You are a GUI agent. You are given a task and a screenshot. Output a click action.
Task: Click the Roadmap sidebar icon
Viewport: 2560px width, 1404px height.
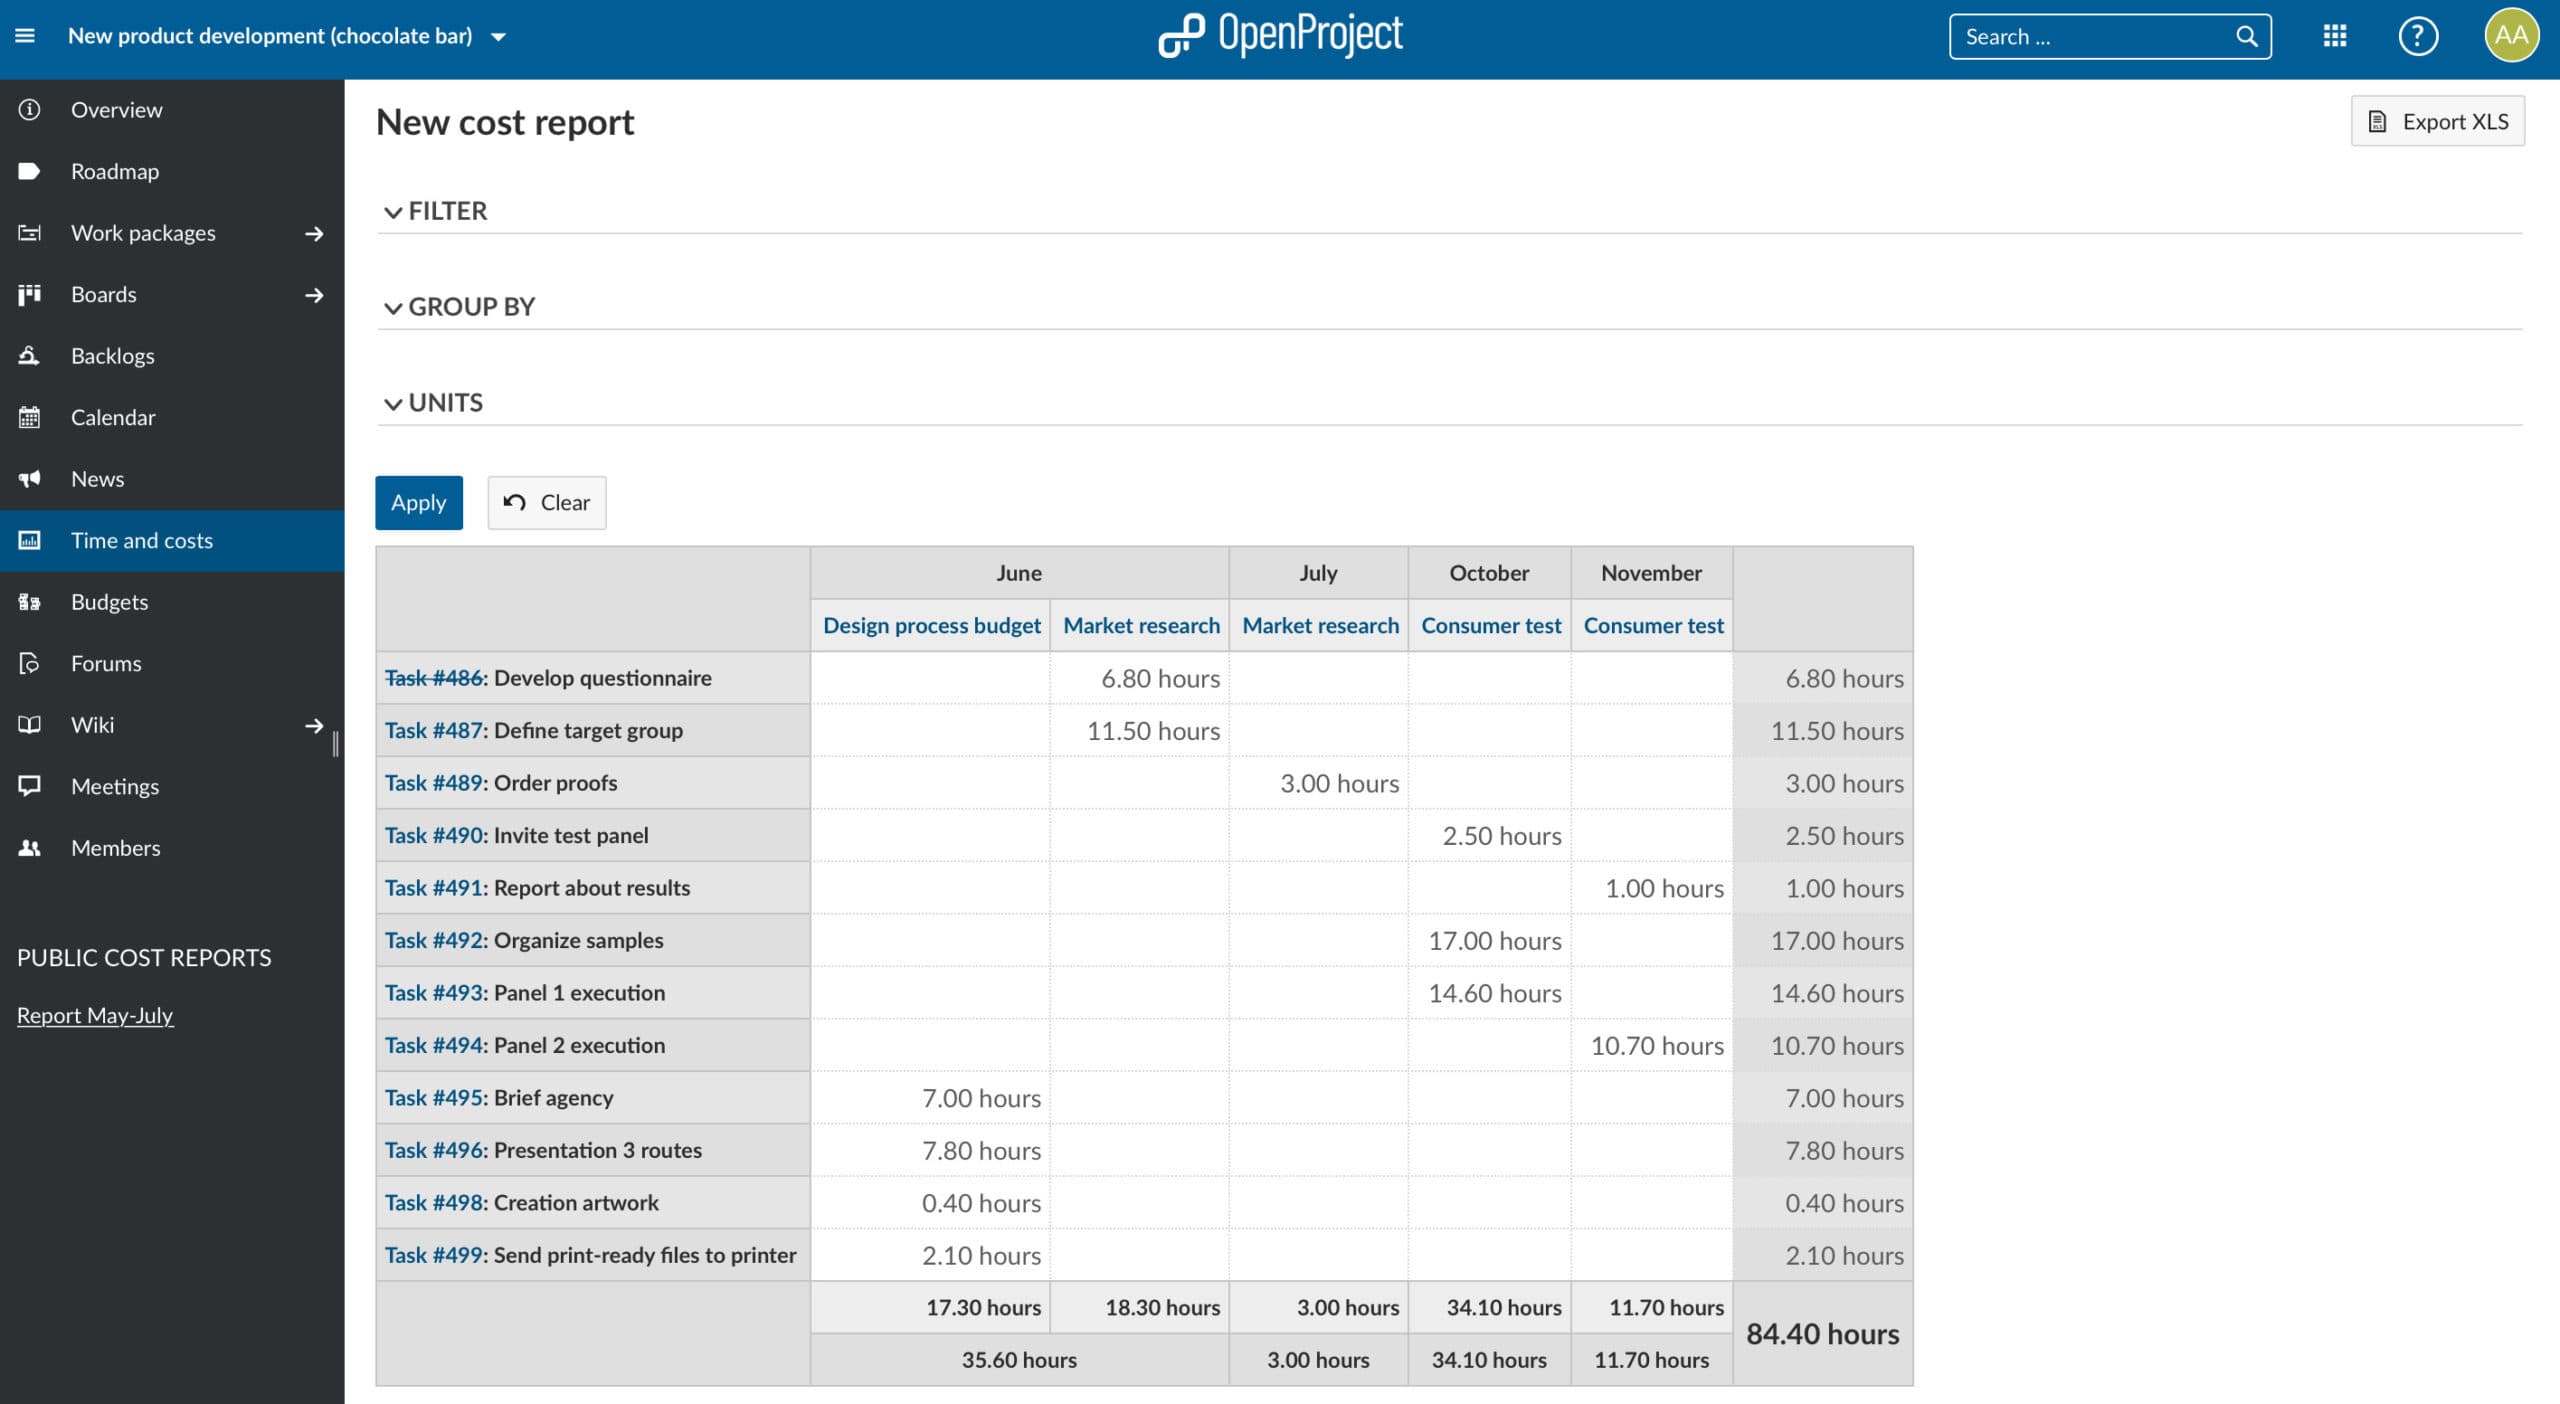coord(28,171)
